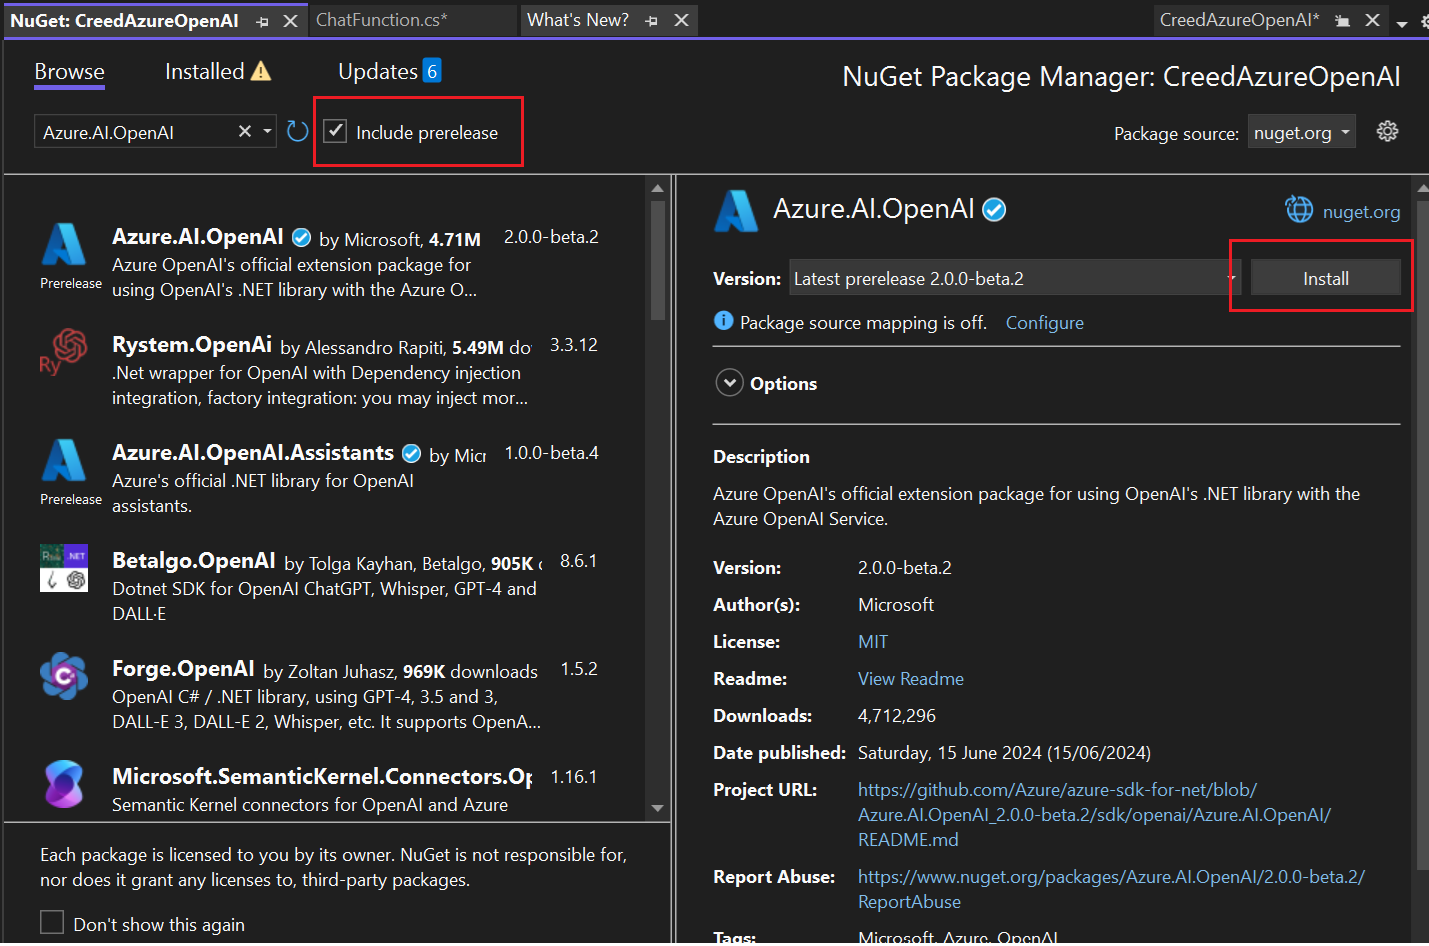Close the CreedAzureOpenAI* preview tab

click(1373, 20)
